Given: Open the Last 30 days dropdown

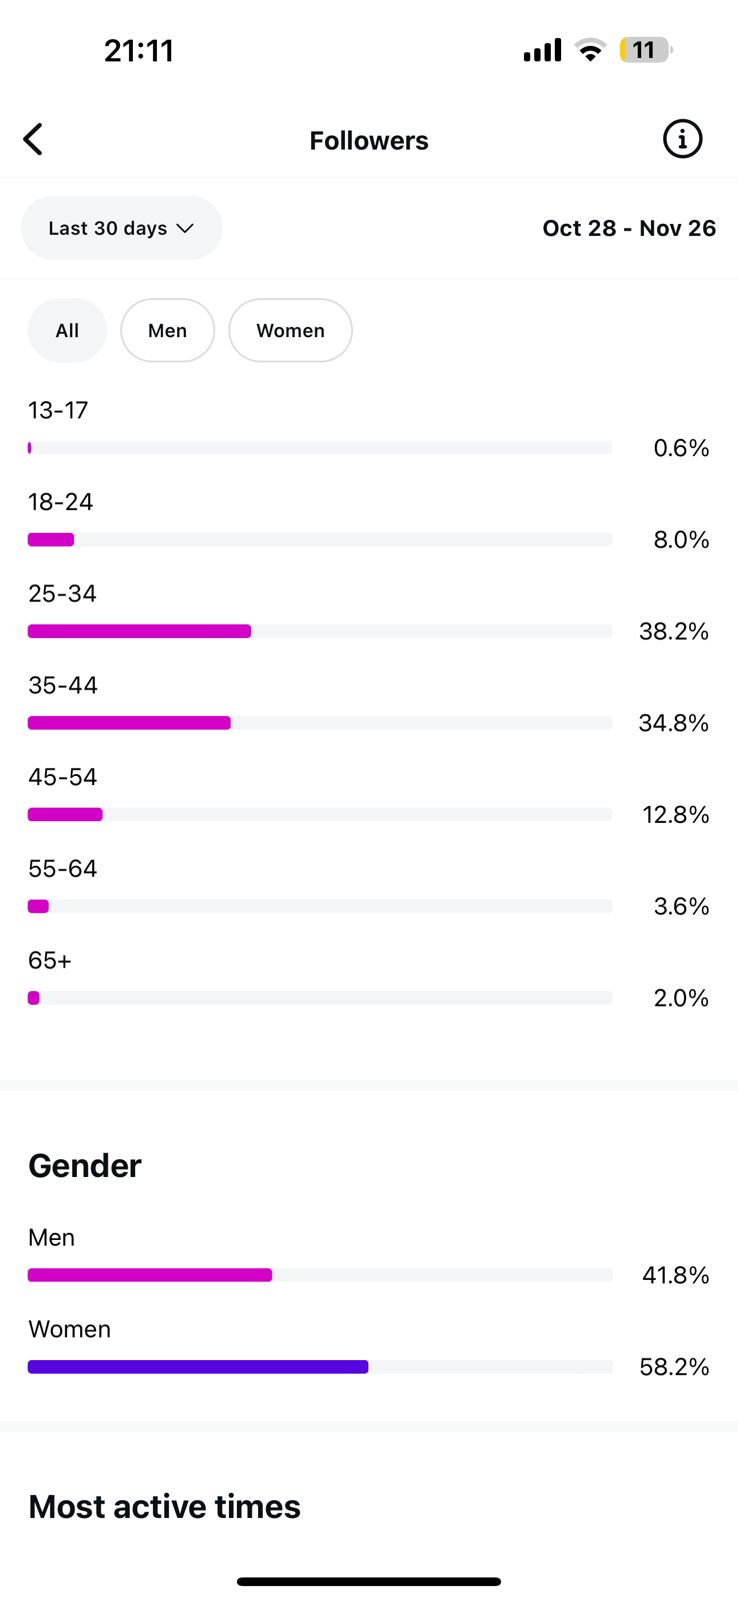Looking at the screenshot, I should (x=108, y=228).
